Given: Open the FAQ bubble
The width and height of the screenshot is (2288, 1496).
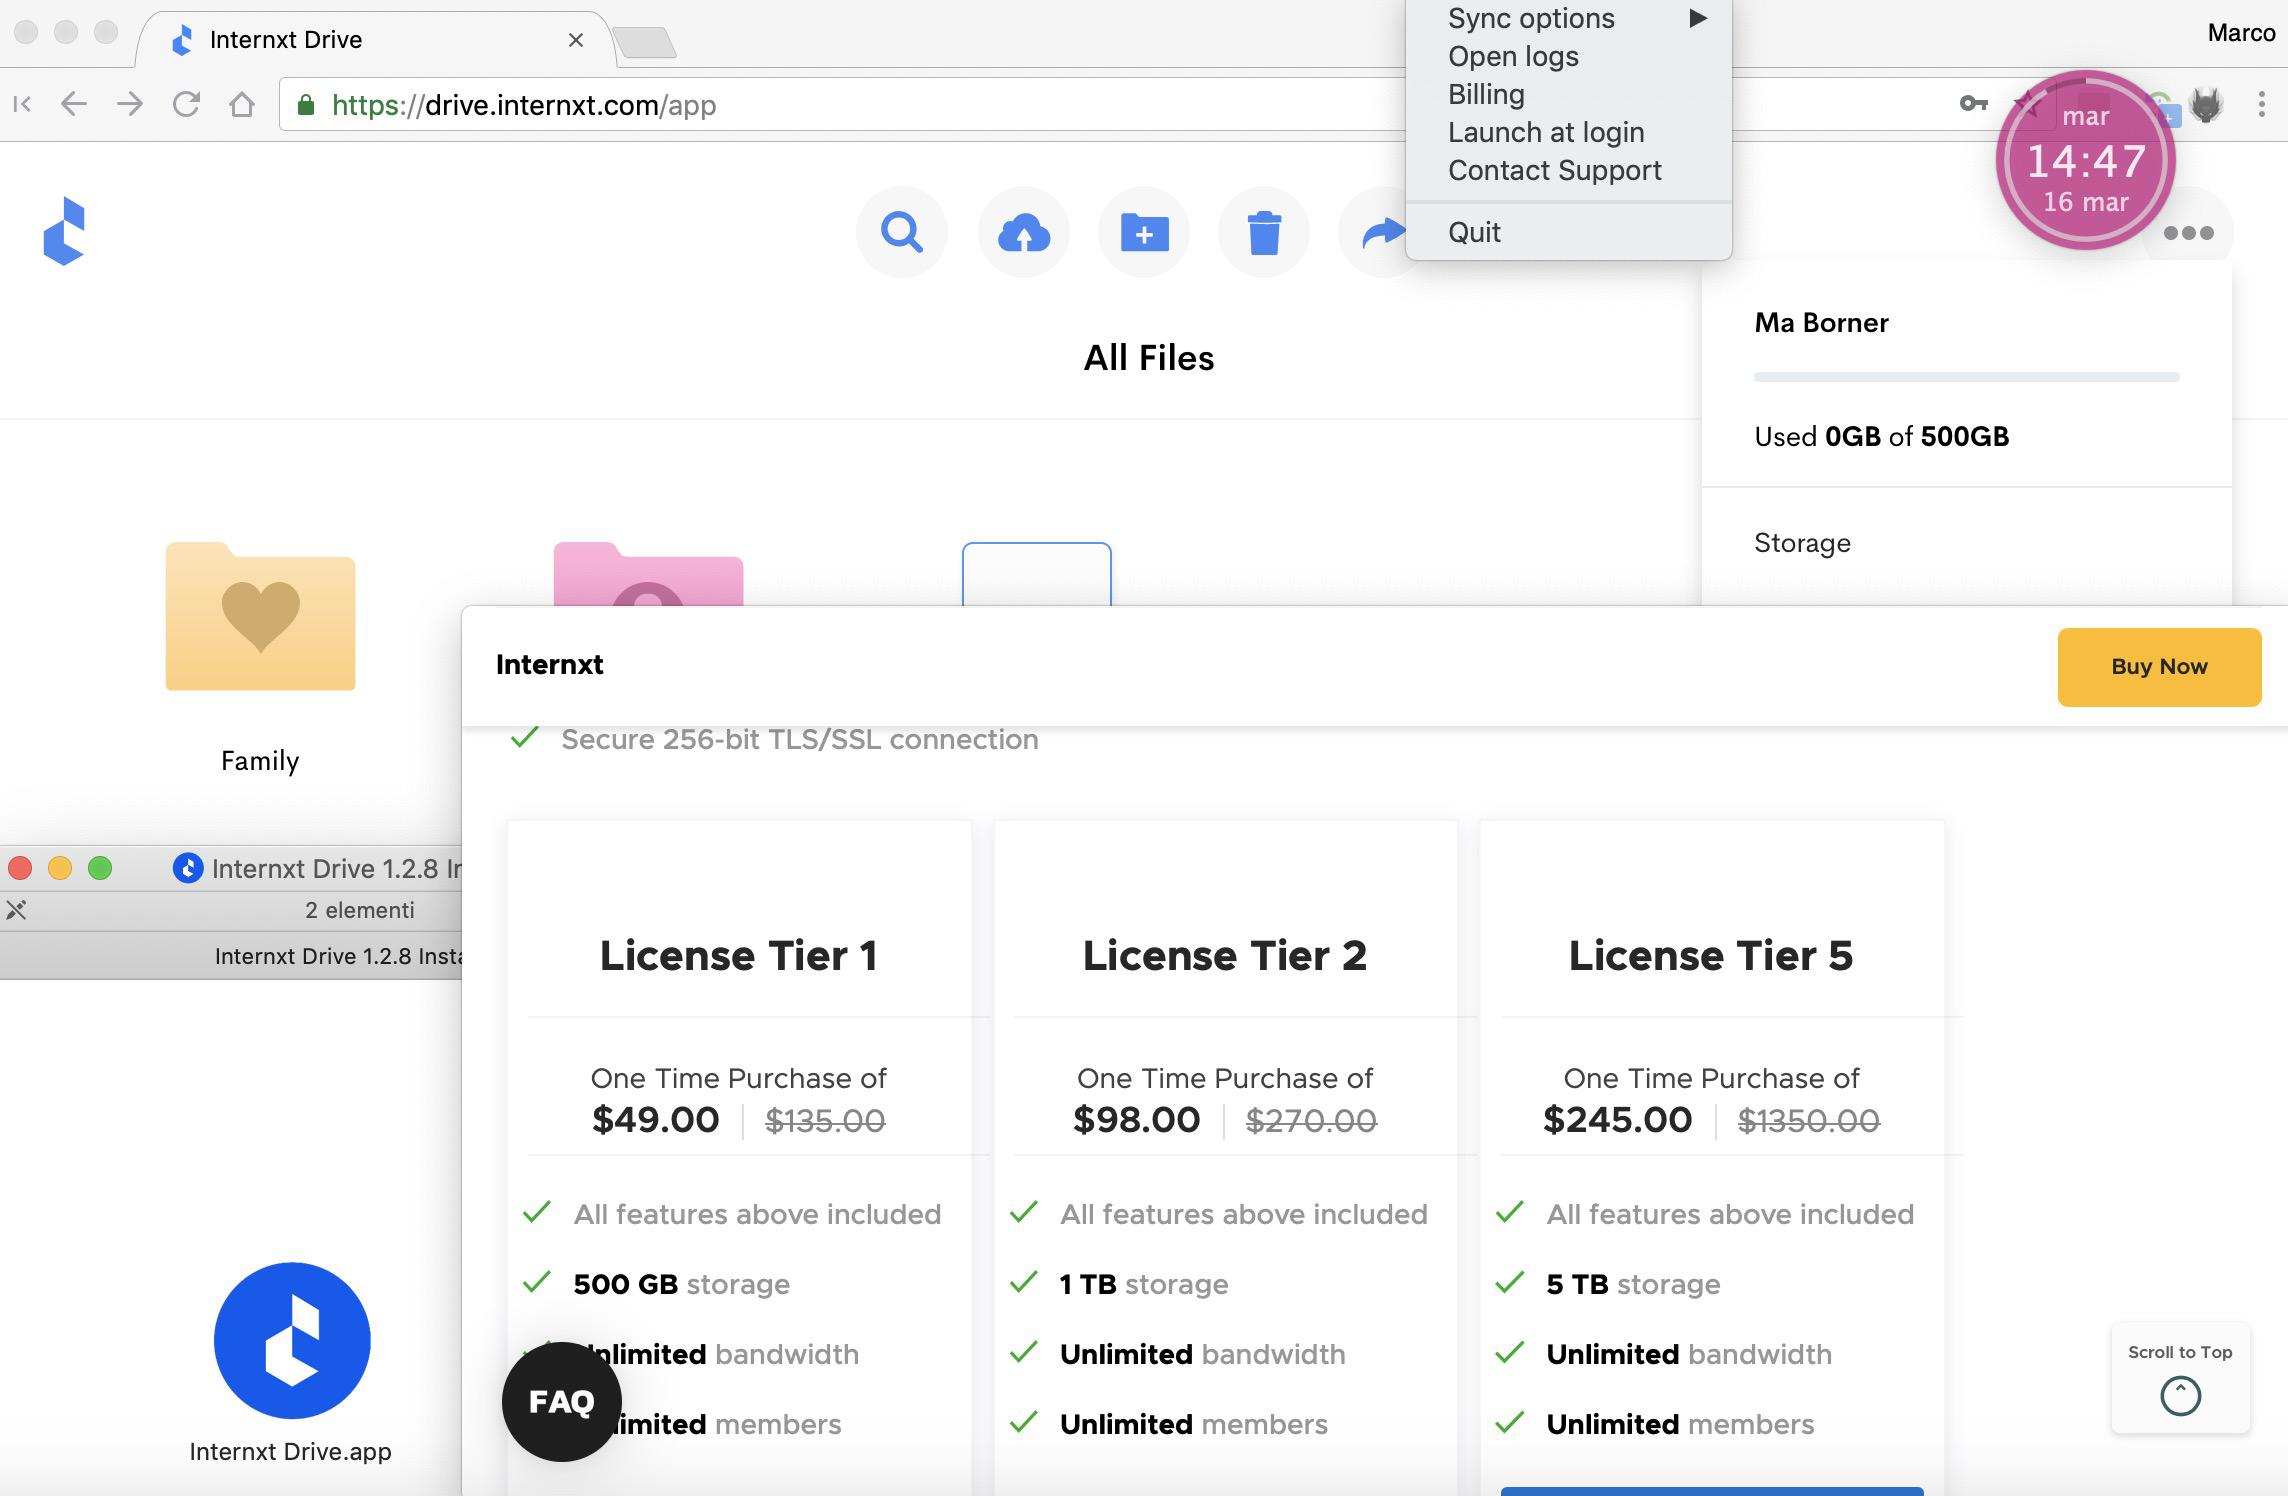Looking at the screenshot, I should pyautogui.click(x=560, y=1401).
